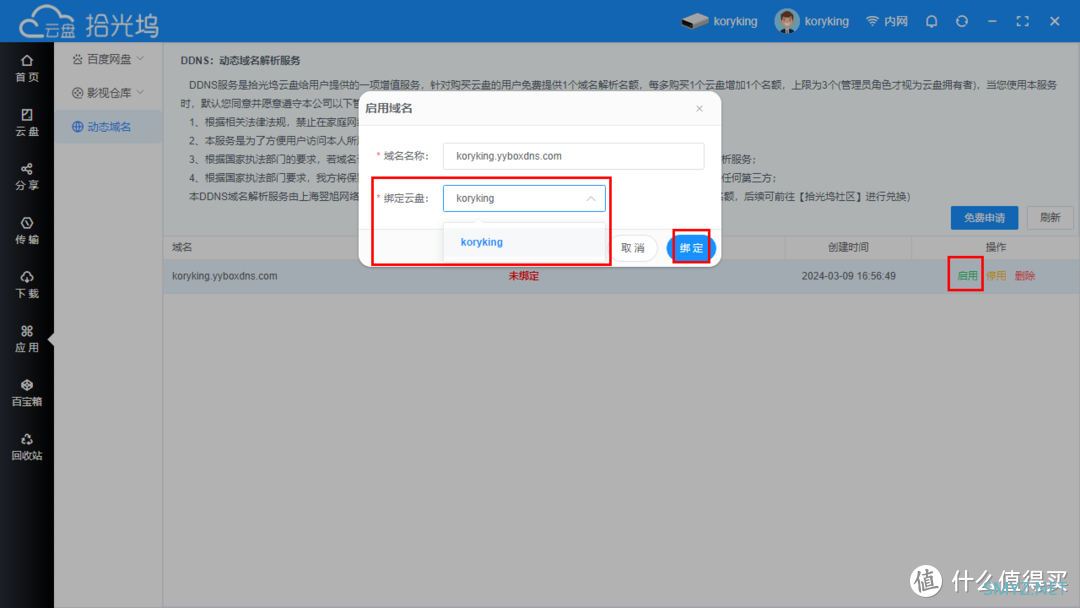The height and width of the screenshot is (608, 1080).
Task: Select the 动态域名 menu item
Action: pos(108,127)
